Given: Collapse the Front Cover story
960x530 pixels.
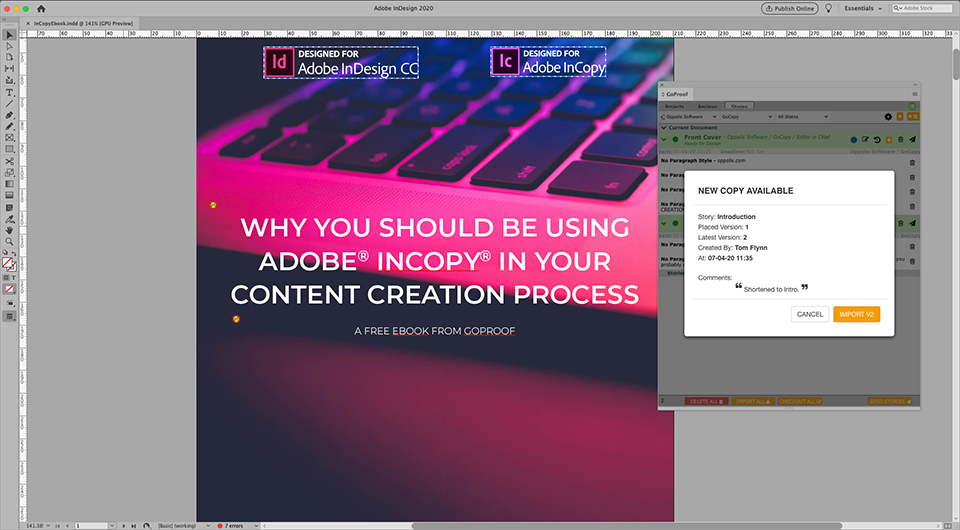Looking at the screenshot, I should (x=664, y=140).
